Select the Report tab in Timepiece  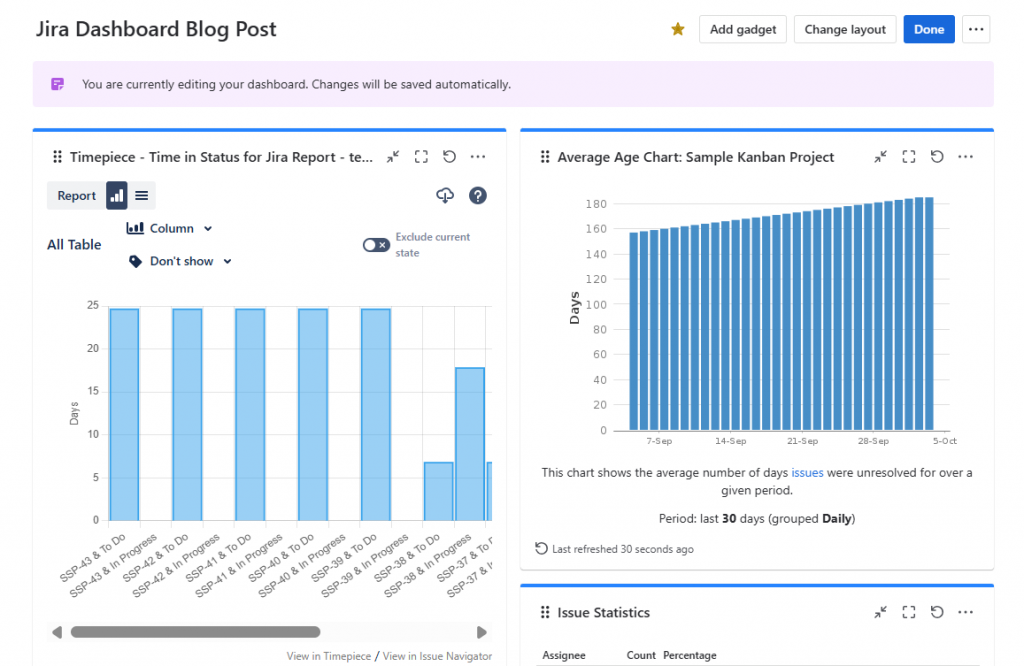[76, 196]
